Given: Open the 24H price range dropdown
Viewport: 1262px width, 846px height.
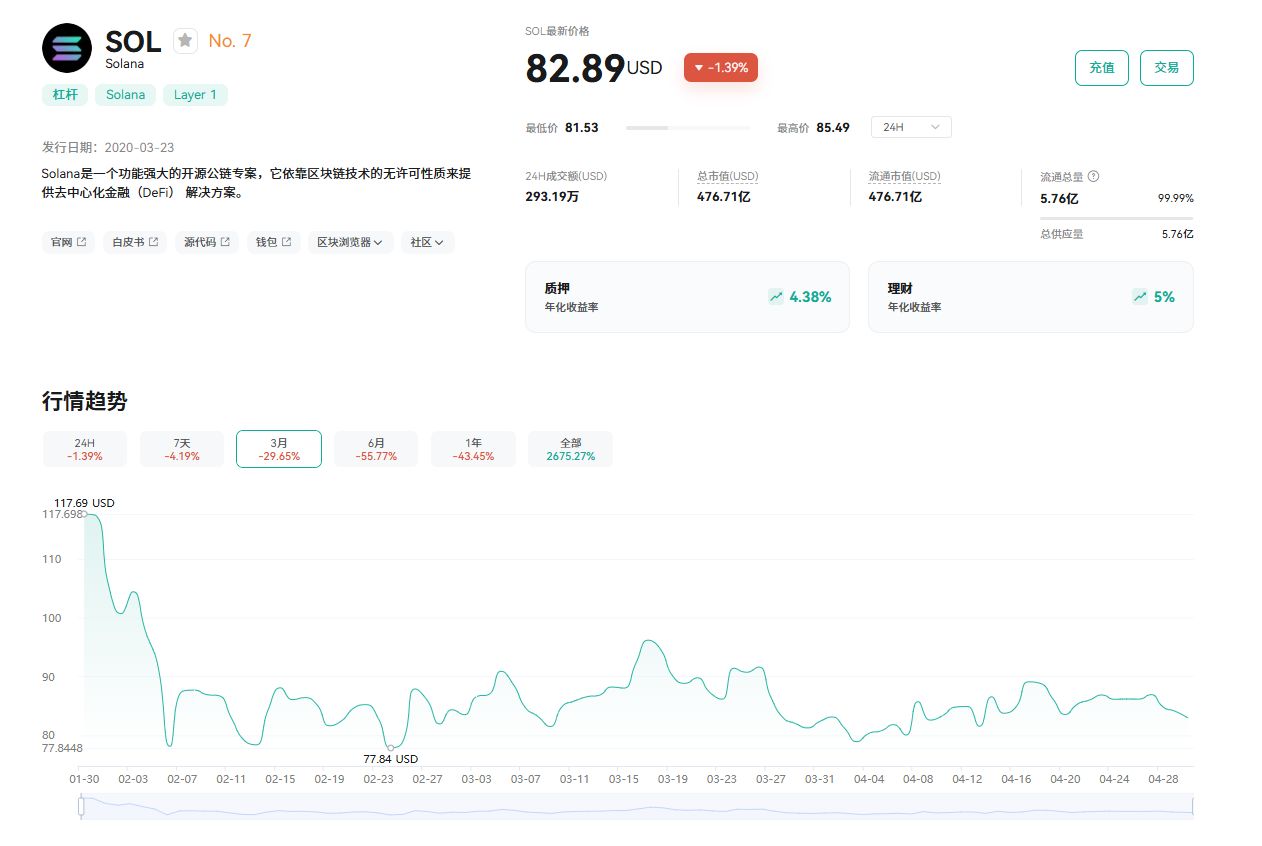Looking at the screenshot, I should click(x=911, y=127).
